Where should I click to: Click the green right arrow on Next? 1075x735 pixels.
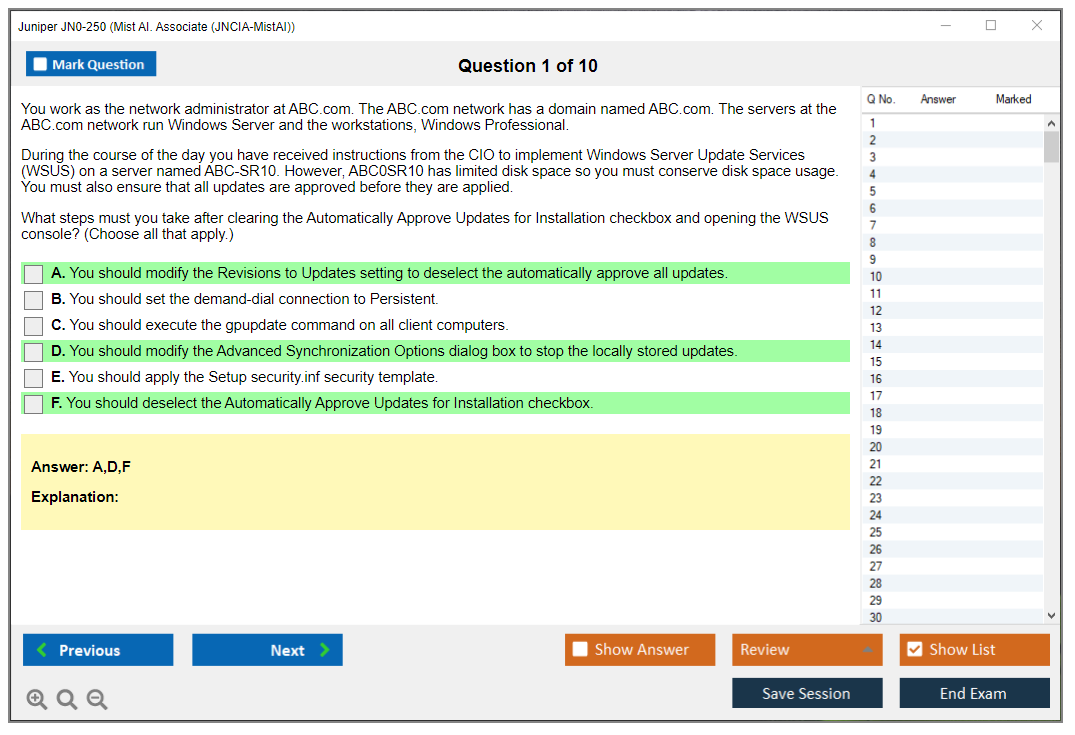click(324, 650)
